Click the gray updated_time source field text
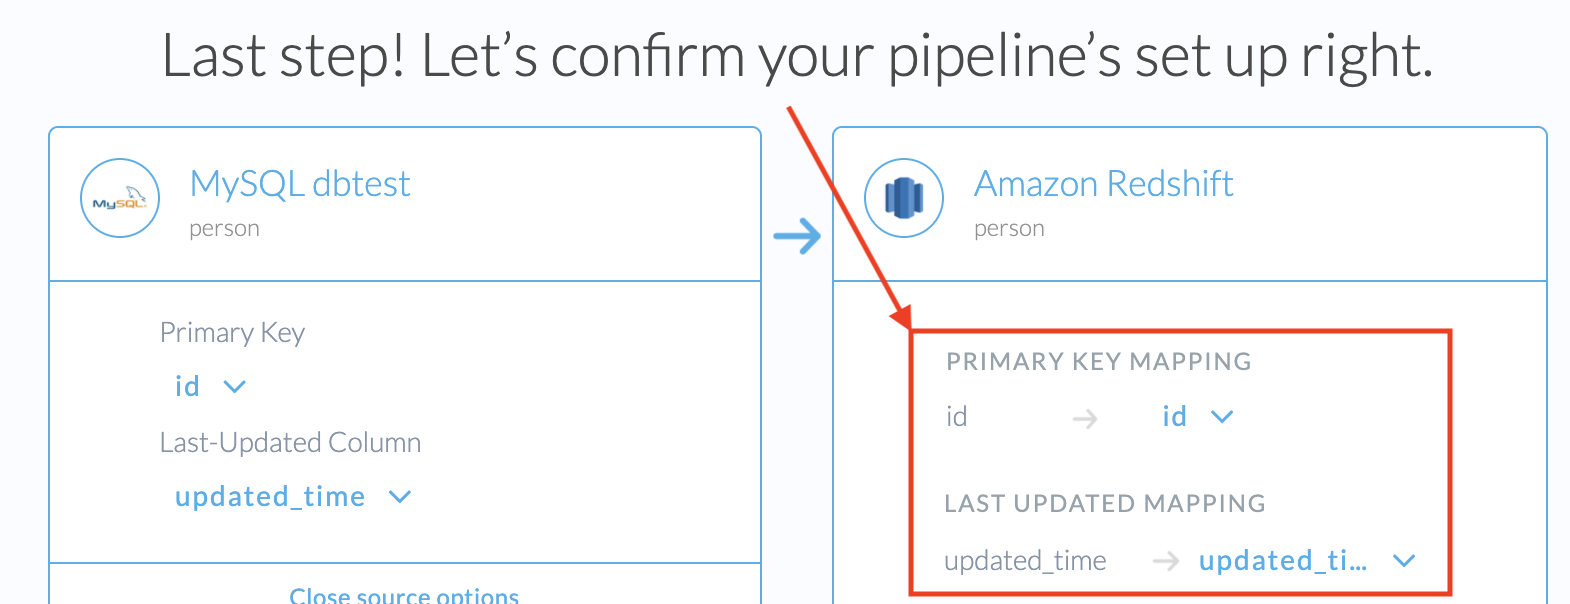1570x604 pixels. click(1025, 561)
